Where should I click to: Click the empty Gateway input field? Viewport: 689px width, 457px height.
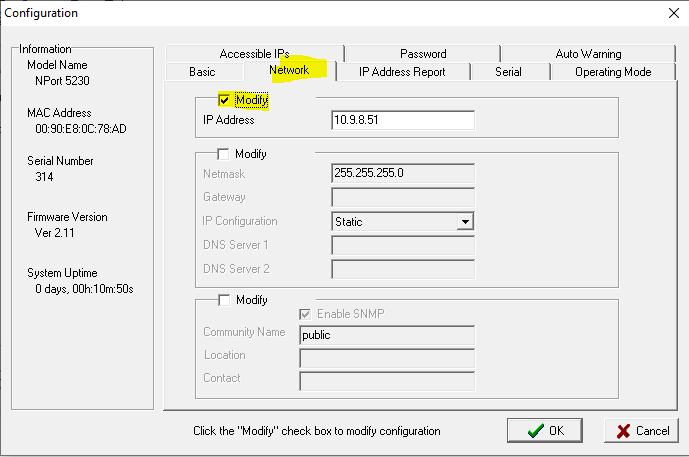point(403,197)
